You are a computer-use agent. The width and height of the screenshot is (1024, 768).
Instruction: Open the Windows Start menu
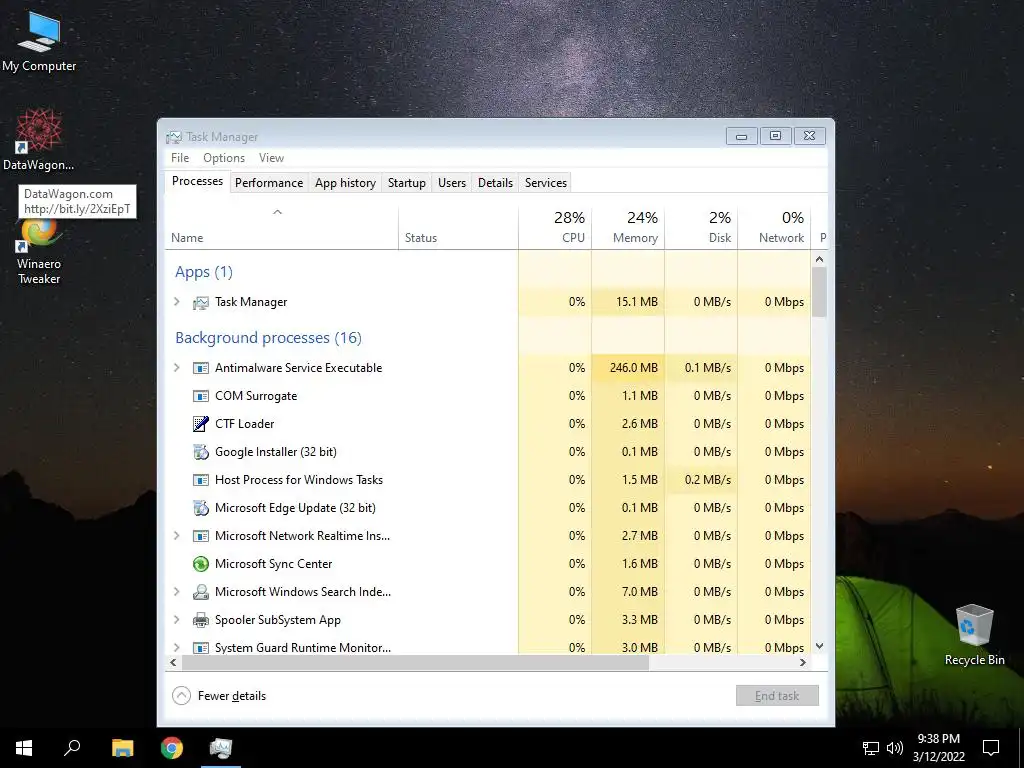[24, 748]
